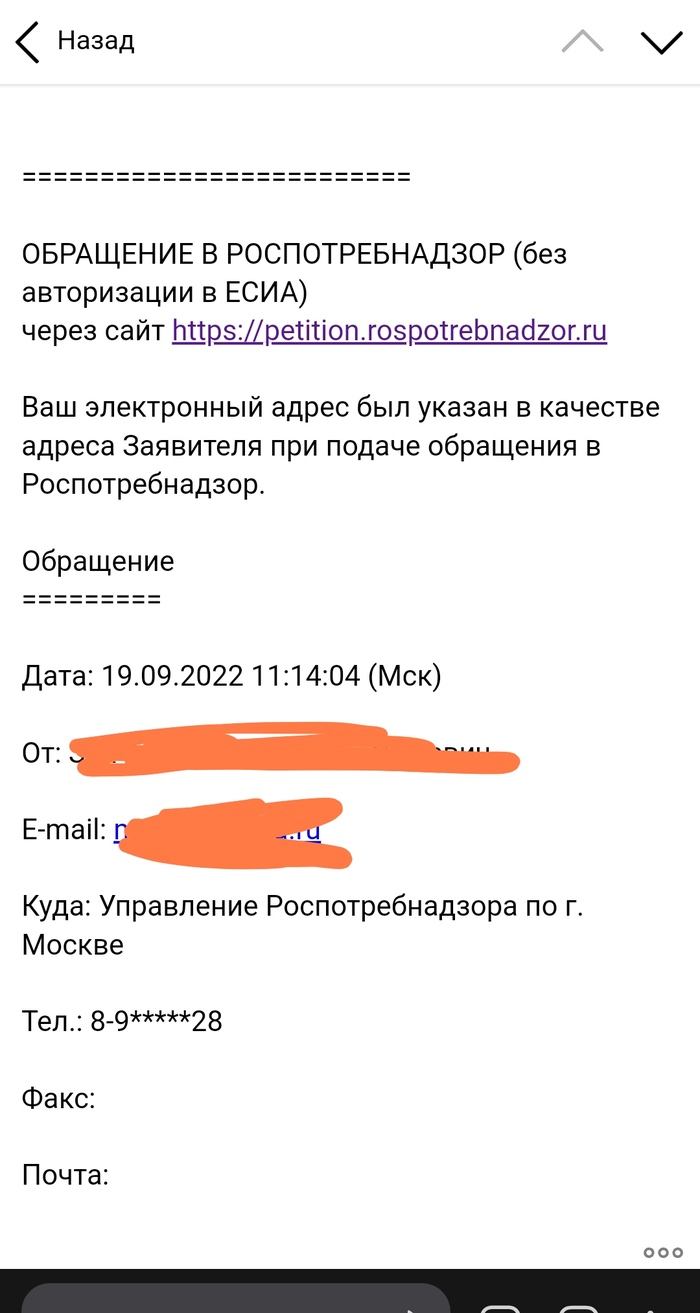Click the "Почта:" field label
The width and height of the screenshot is (700, 1313).
tap(65, 1175)
